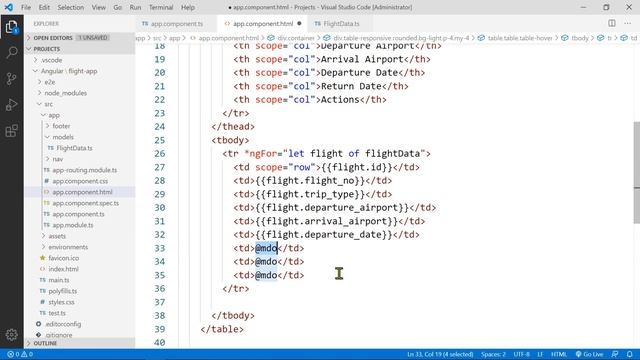This screenshot has width=640, height=360.
Task: Open app.component.css file
Action: [80, 181]
